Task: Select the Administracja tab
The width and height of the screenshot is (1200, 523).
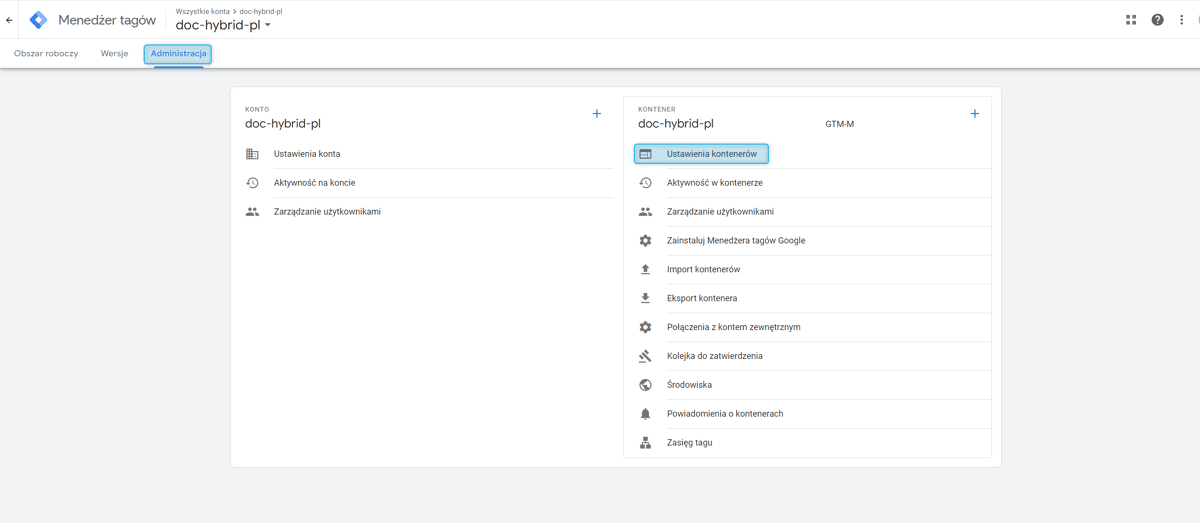Action: pyautogui.click(x=178, y=54)
